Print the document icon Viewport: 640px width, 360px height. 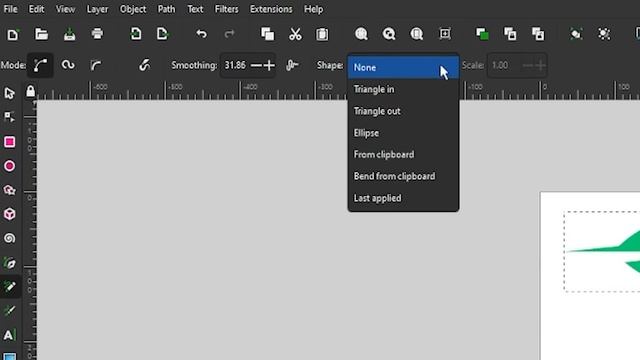coord(97,33)
